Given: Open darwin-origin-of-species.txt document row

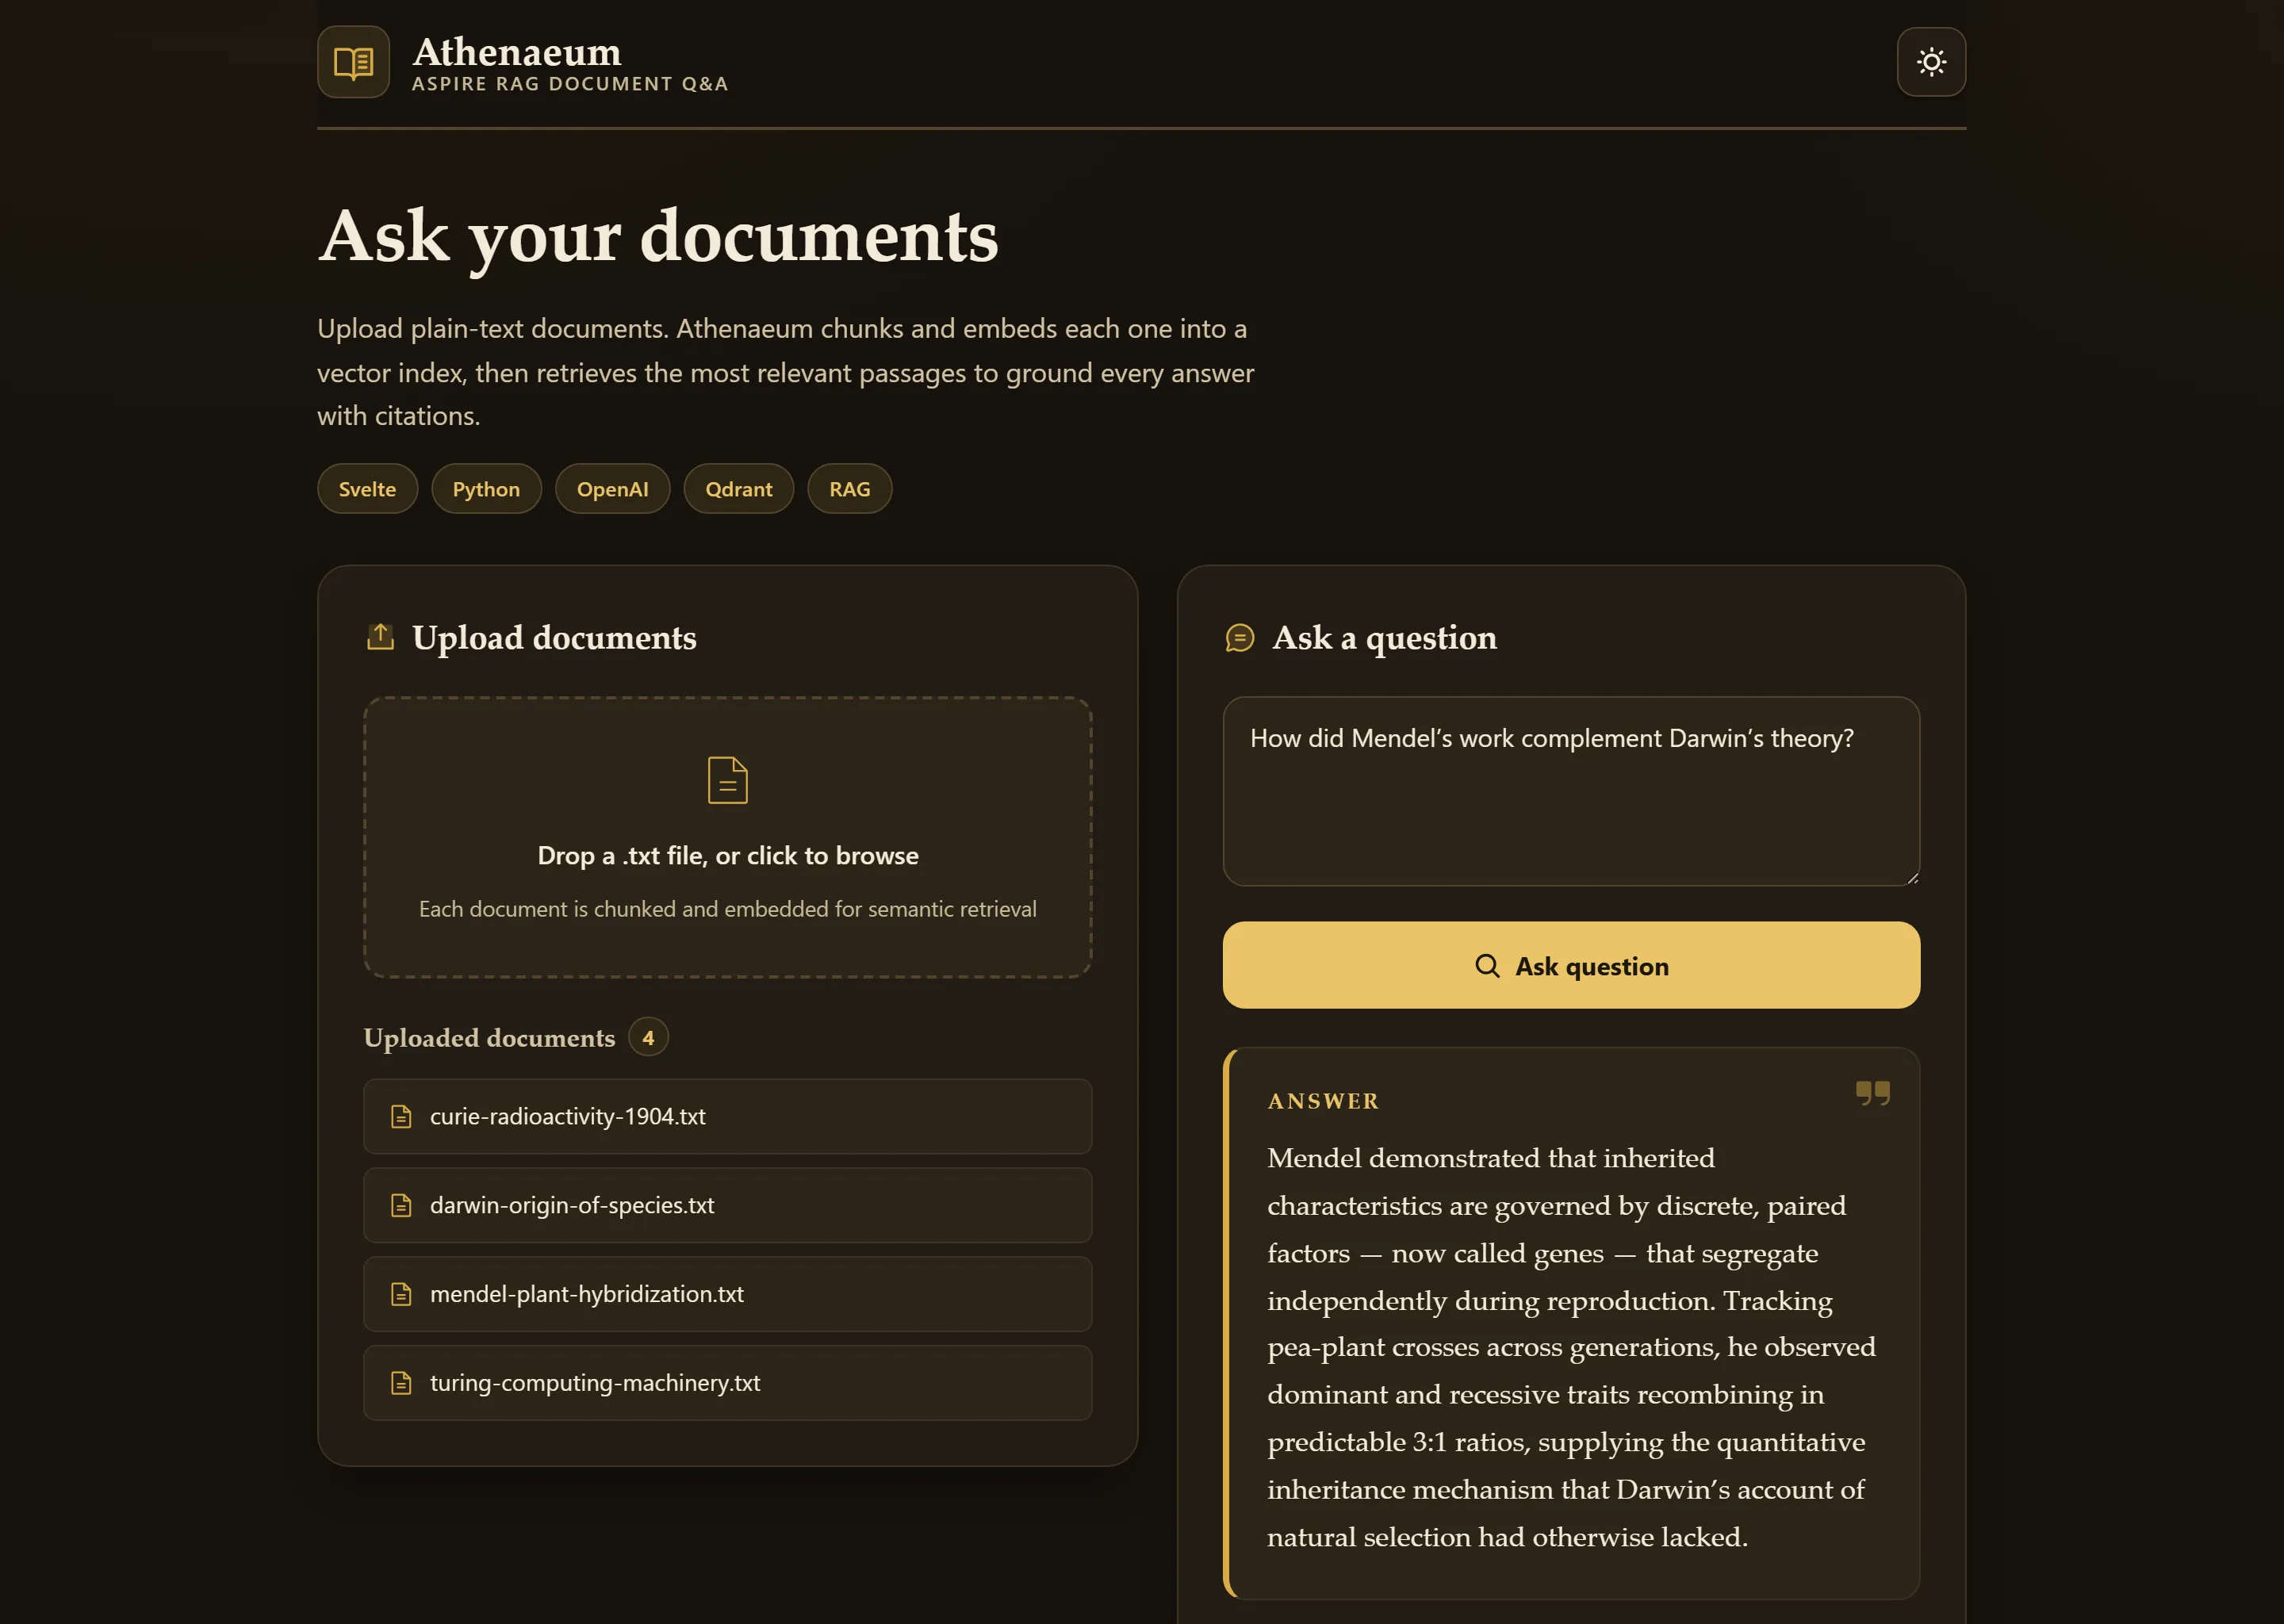Looking at the screenshot, I should click(x=727, y=1205).
